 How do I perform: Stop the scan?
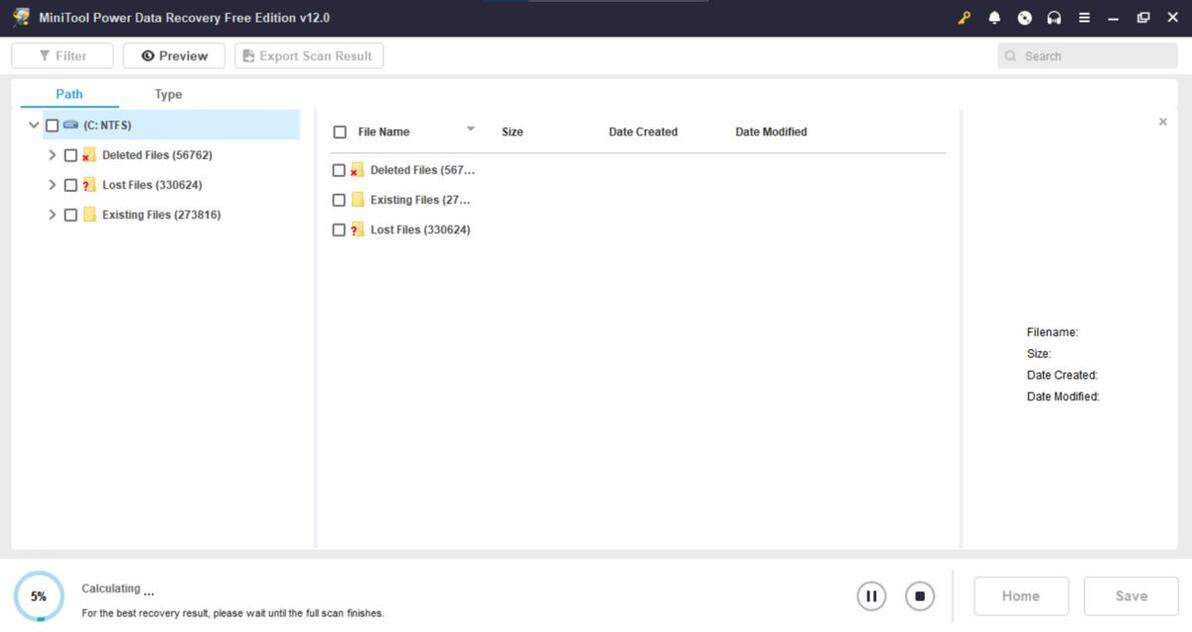tap(920, 596)
